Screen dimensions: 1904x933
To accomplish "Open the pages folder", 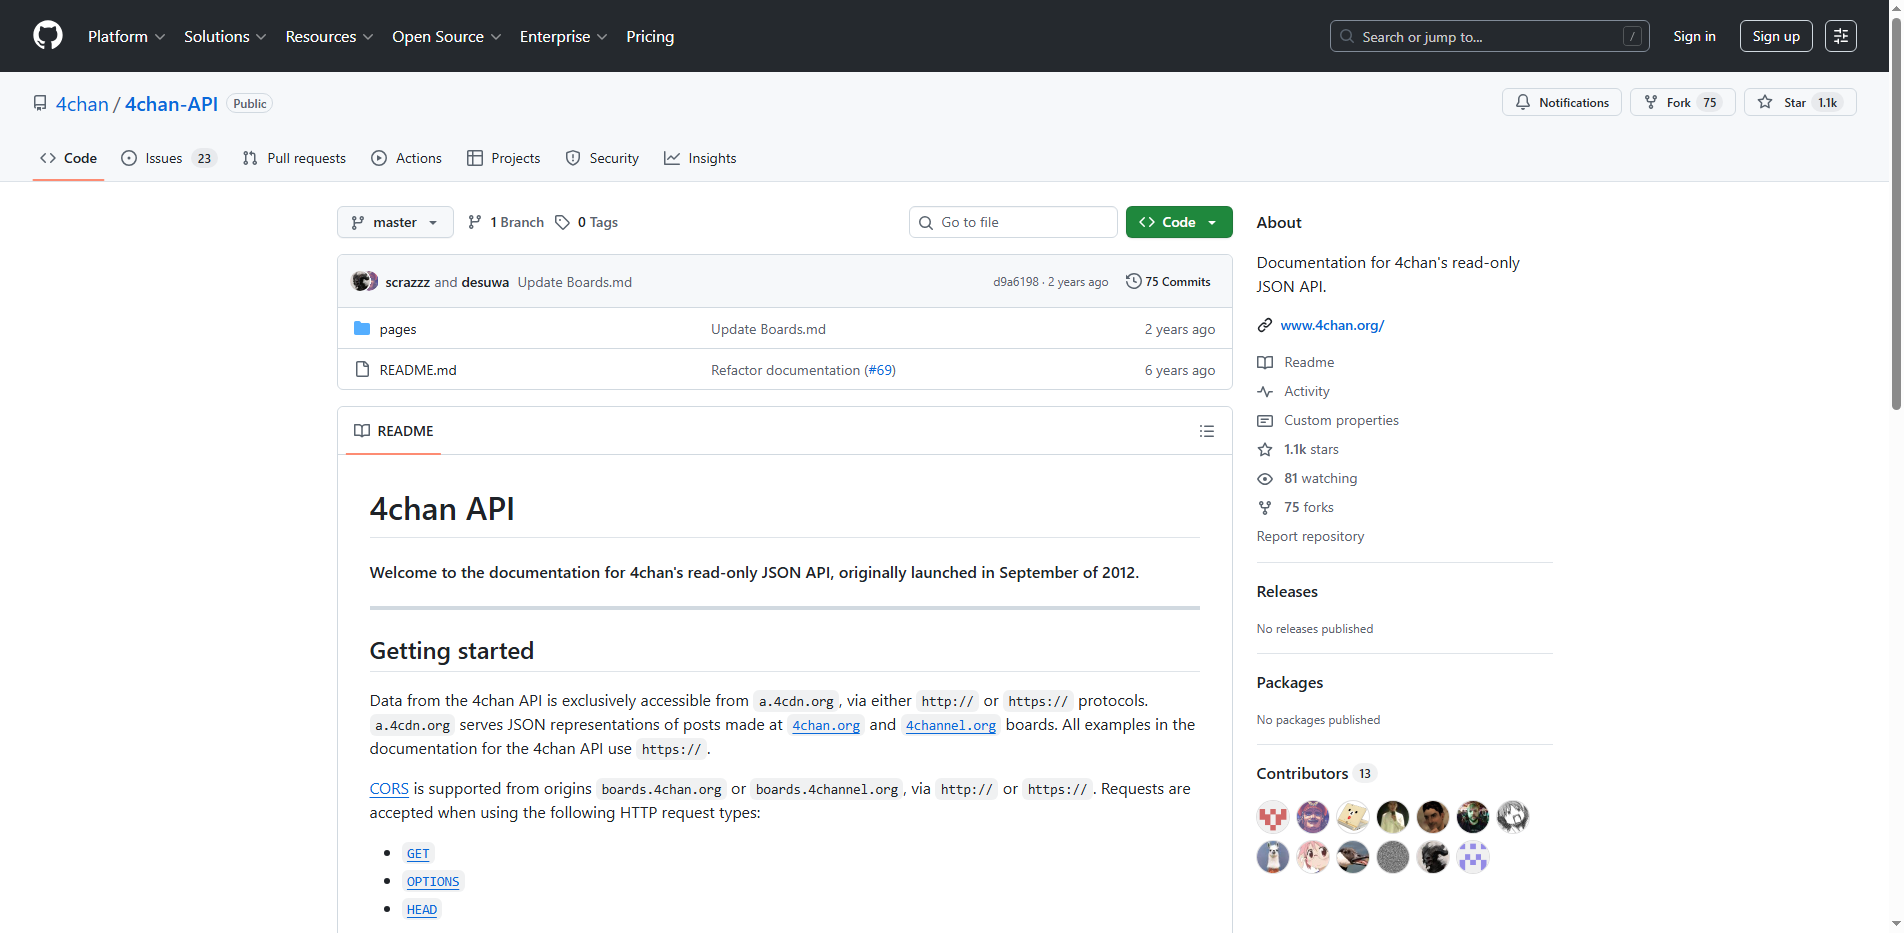I will coord(398,329).
